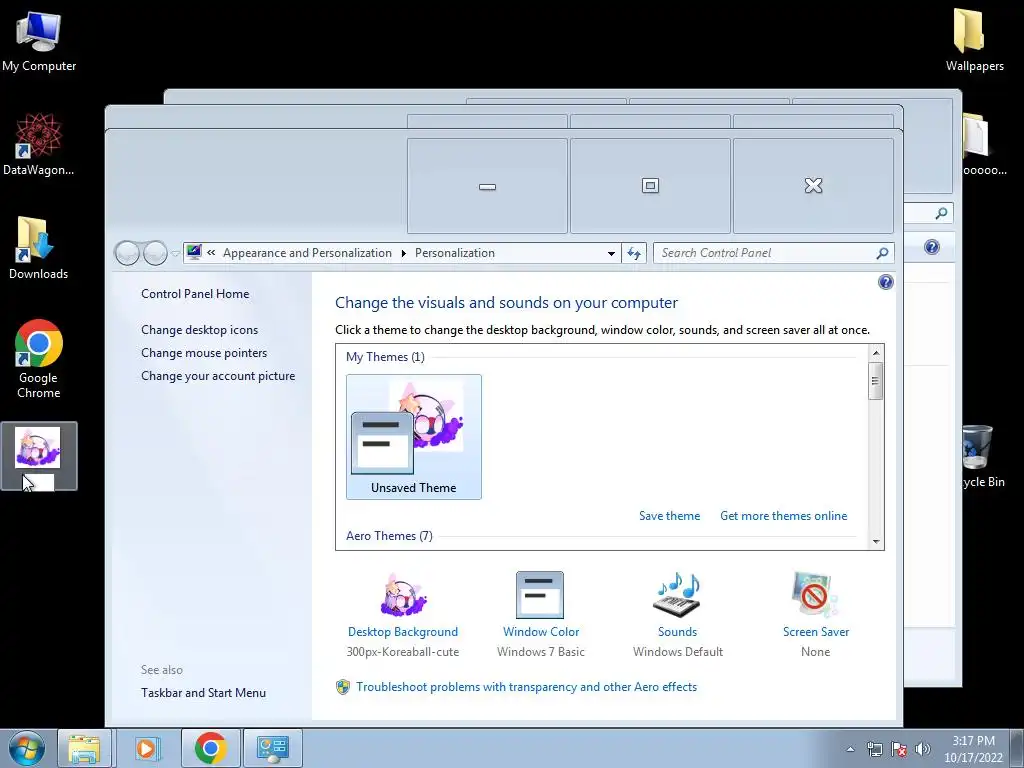Open Windows Explorer from the taskbar
This screenshot has height=768, width=1024.
pyautogui.click(x=84, y=748)
